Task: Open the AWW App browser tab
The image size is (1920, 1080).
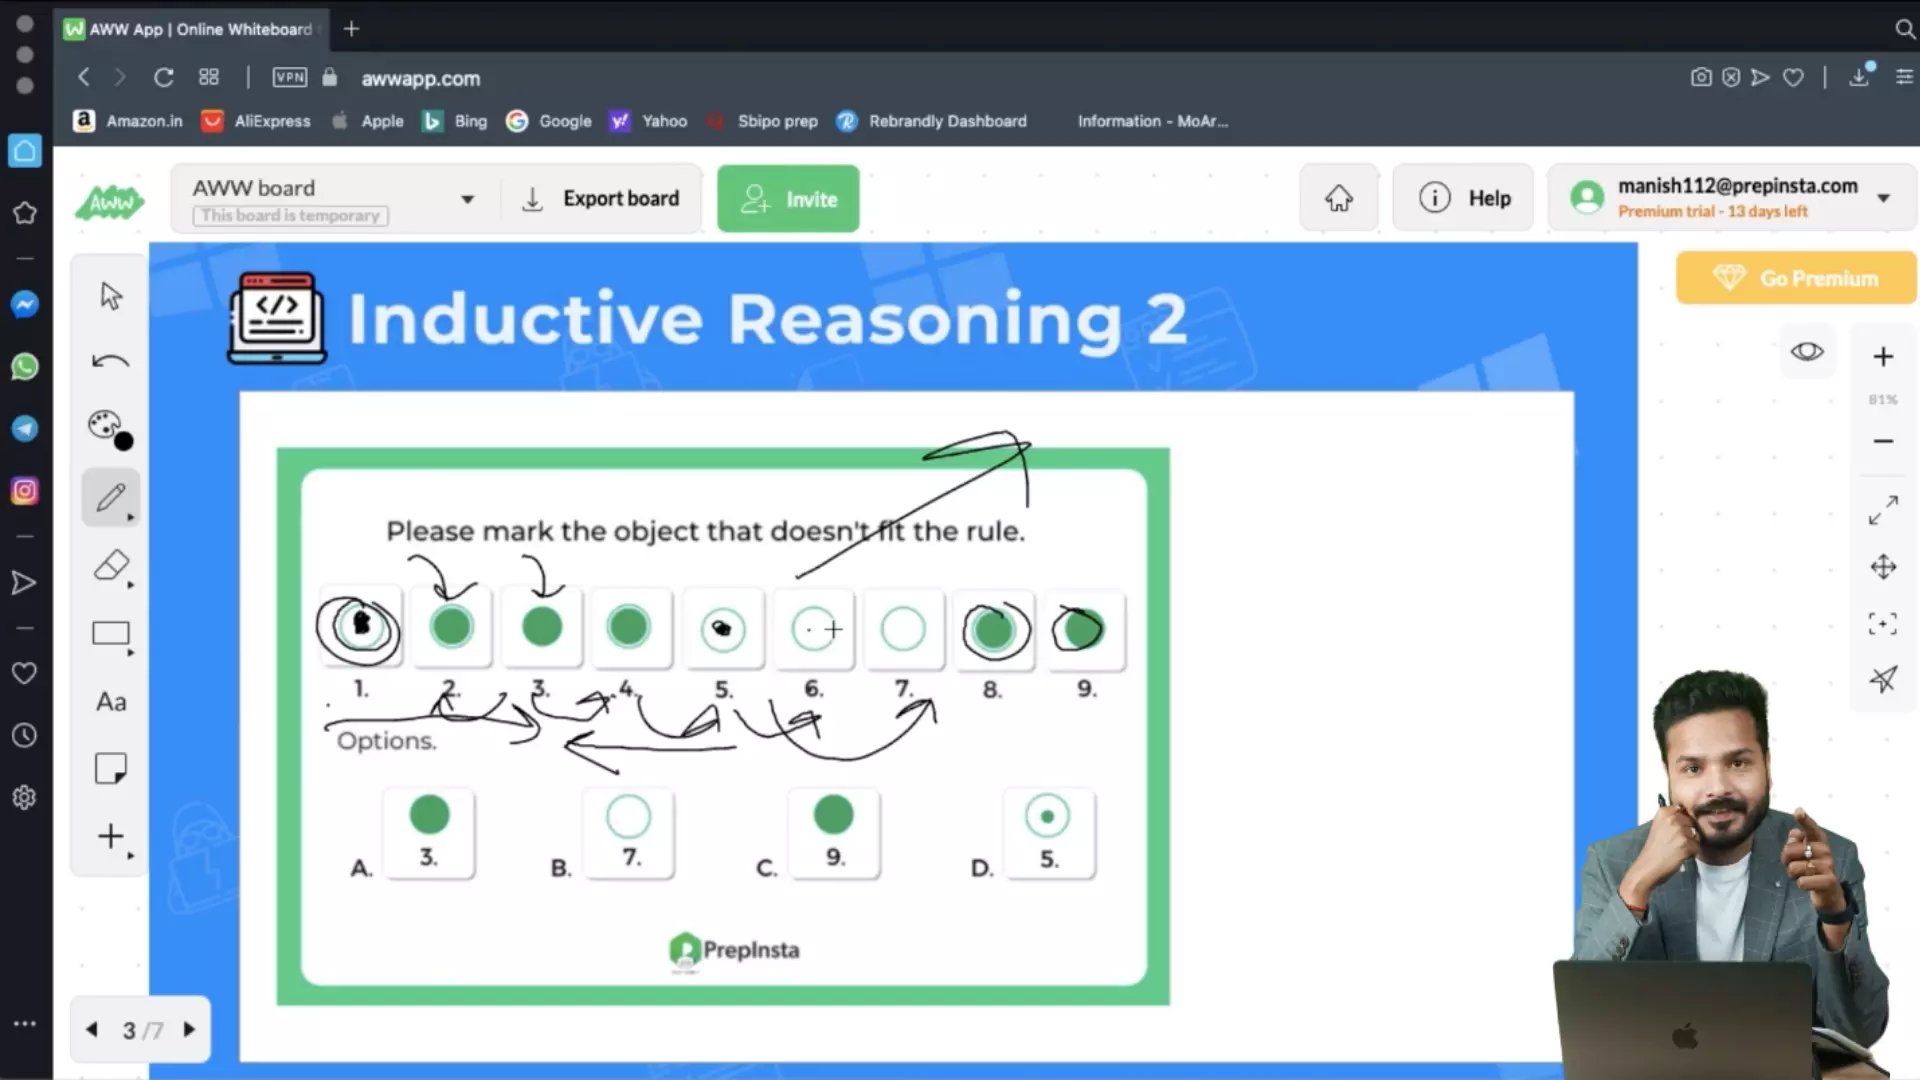Action: tap(190, 29)
